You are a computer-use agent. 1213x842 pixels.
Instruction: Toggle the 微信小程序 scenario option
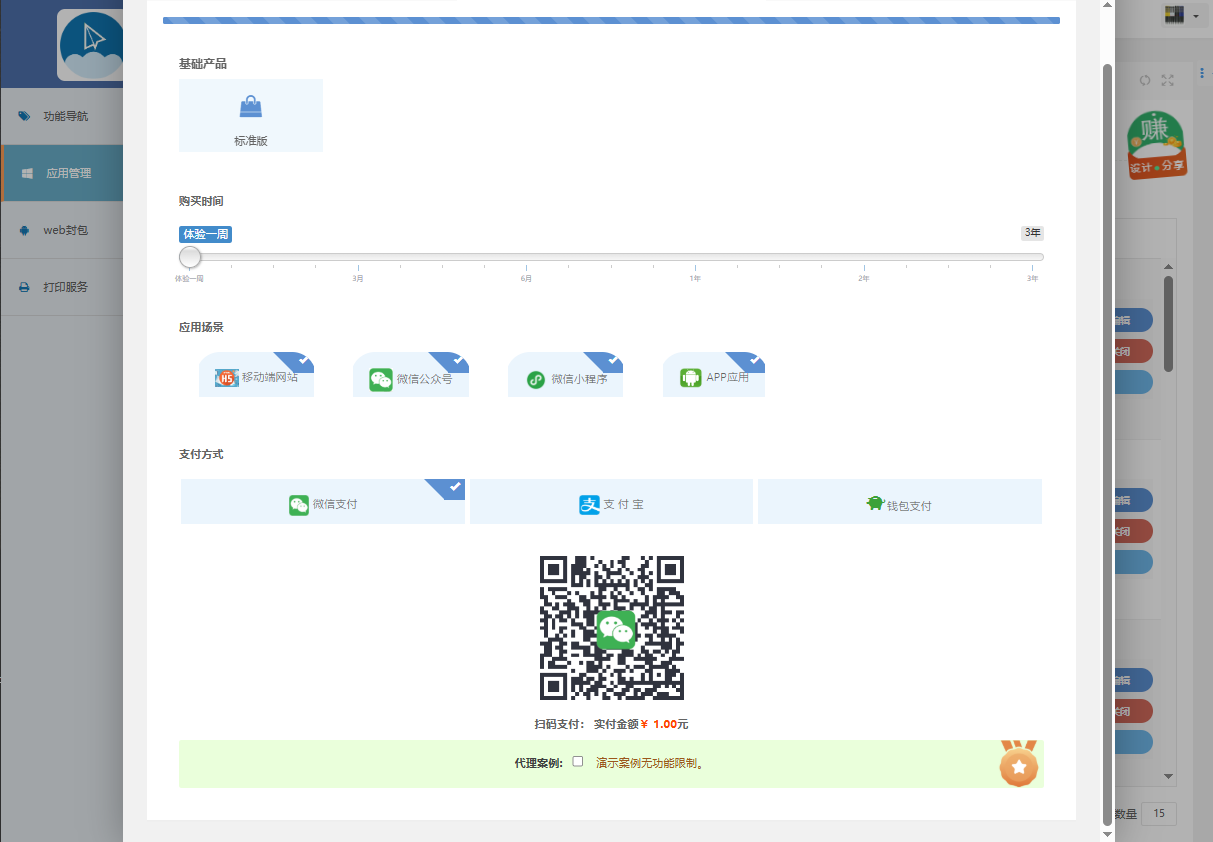point(566,378)
